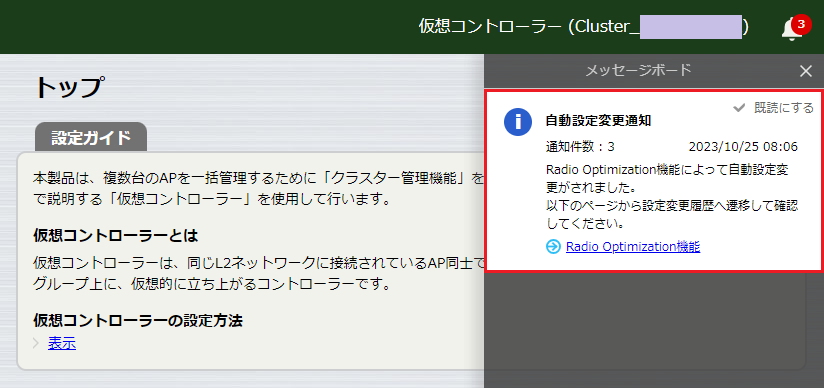The width and height of the screenshot is (824, 388).
Task: Click the circled arrow icon beside Radio Optimization link
Action: (x=553, y=247)
